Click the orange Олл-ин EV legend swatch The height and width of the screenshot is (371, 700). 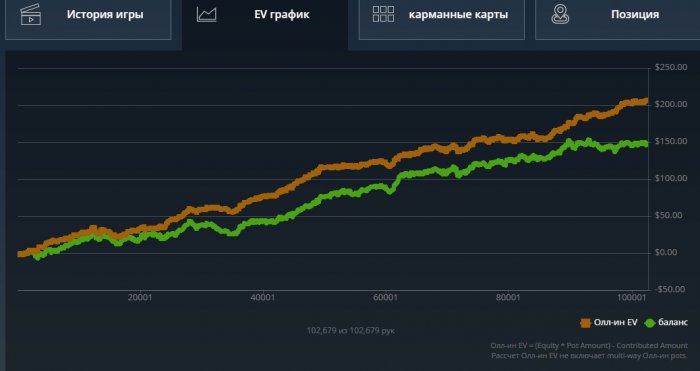point(585,323)
